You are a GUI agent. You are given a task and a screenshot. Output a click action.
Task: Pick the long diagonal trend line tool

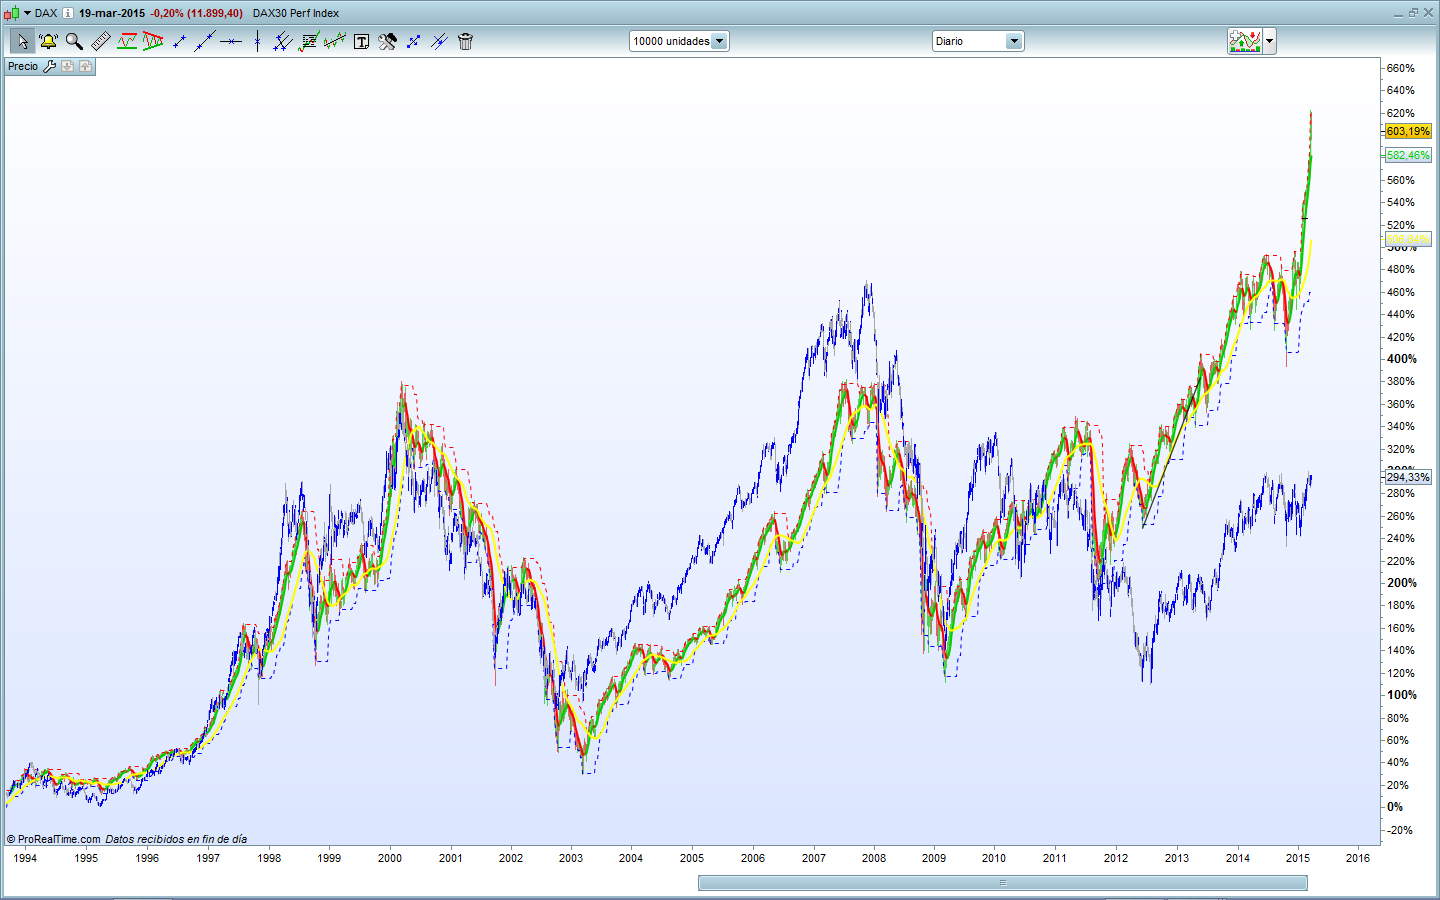click(x=205, y=41)
